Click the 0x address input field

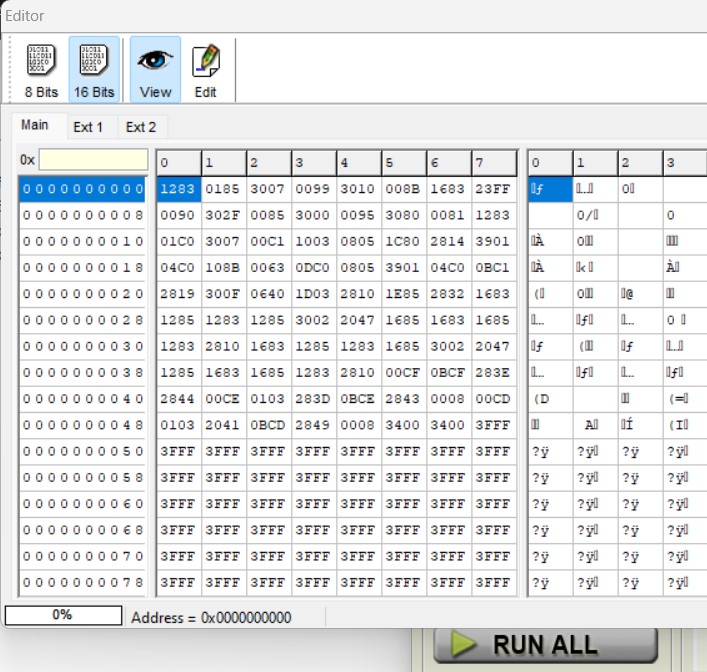[x=93, y=161]
